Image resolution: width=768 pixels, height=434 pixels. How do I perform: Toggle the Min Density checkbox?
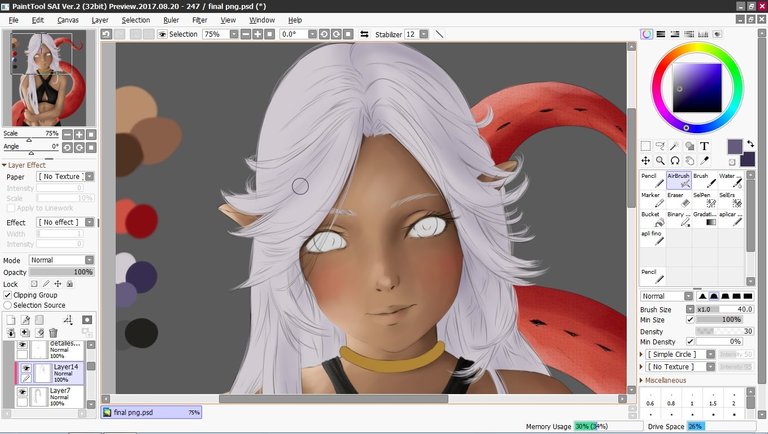(690, 341)
